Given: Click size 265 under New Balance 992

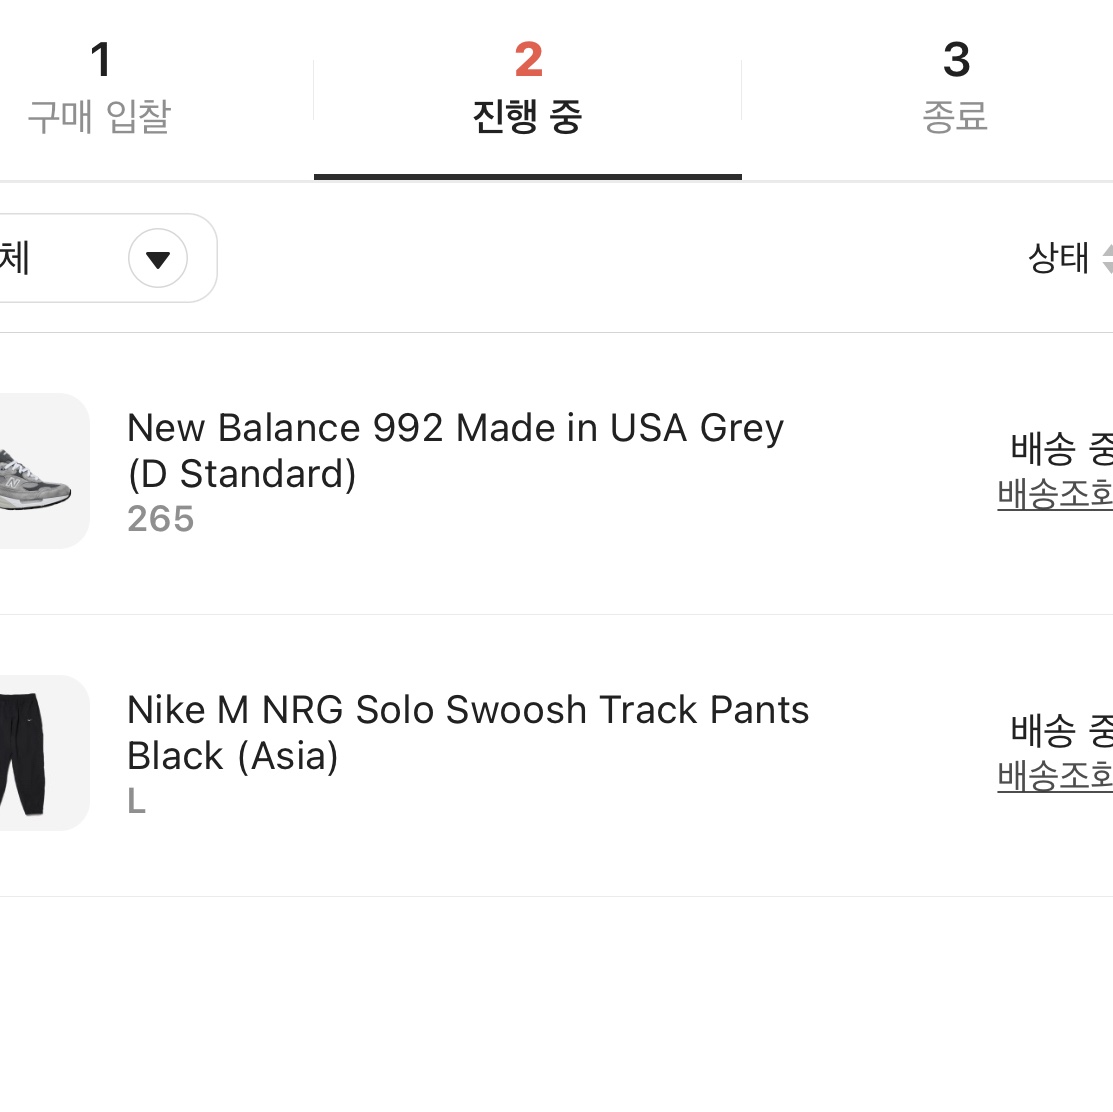Looking at the screenshot, I should [x=160, y=519].
